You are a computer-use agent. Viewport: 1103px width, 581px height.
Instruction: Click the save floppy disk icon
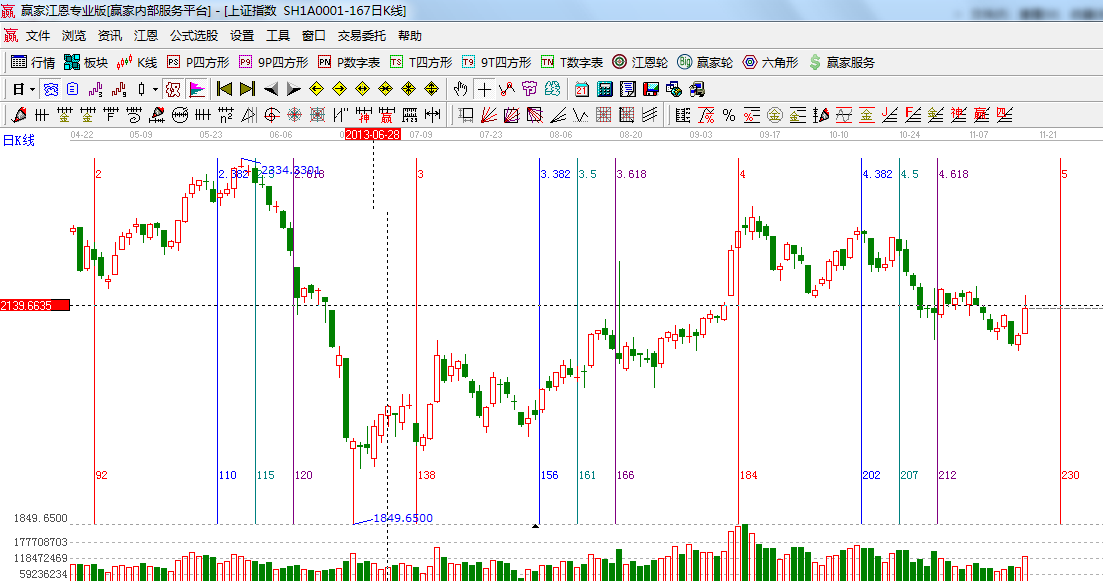[x=651, y=89]
